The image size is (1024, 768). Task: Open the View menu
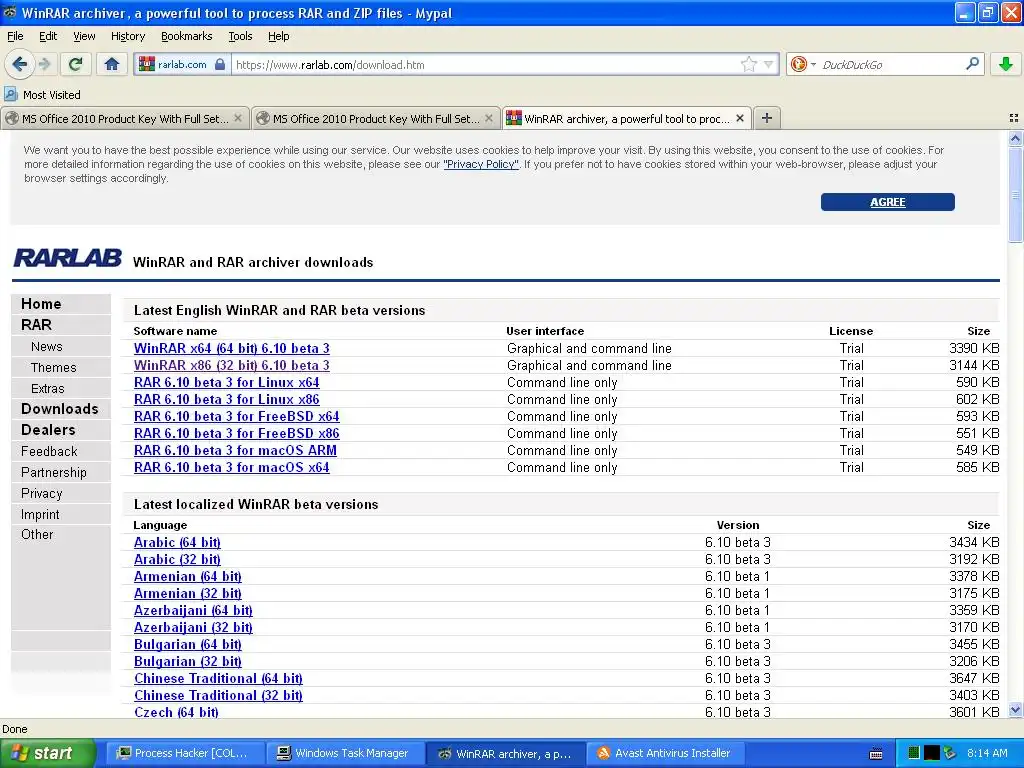tap(84, 36)
